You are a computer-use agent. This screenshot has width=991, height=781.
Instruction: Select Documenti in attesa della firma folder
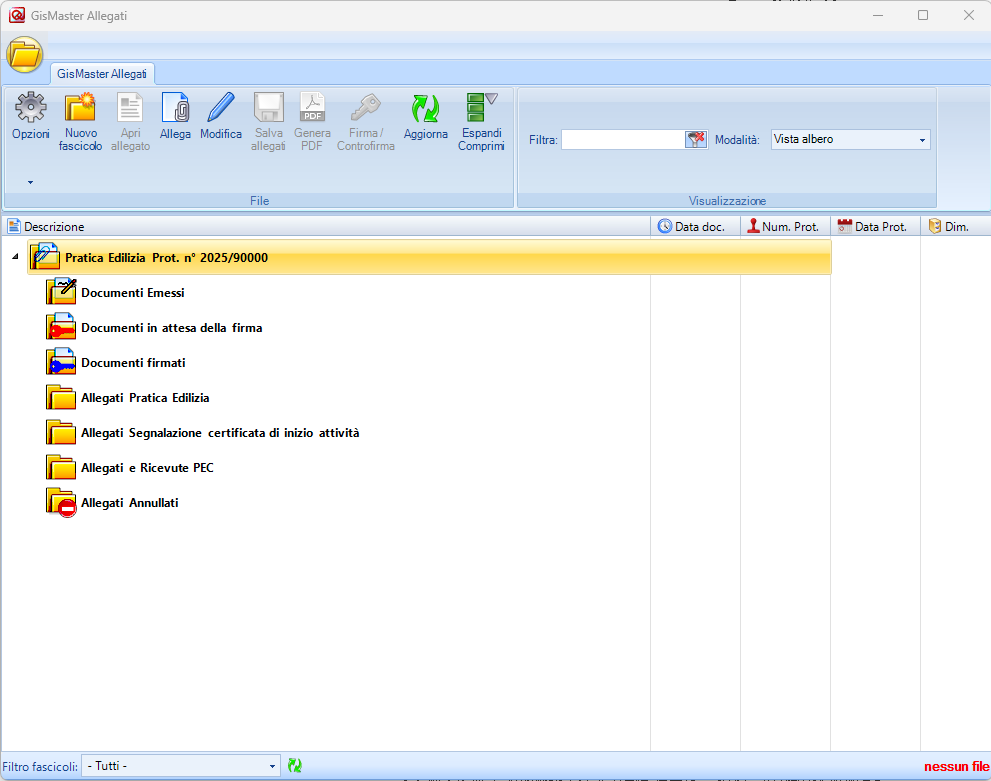(171, 328)
